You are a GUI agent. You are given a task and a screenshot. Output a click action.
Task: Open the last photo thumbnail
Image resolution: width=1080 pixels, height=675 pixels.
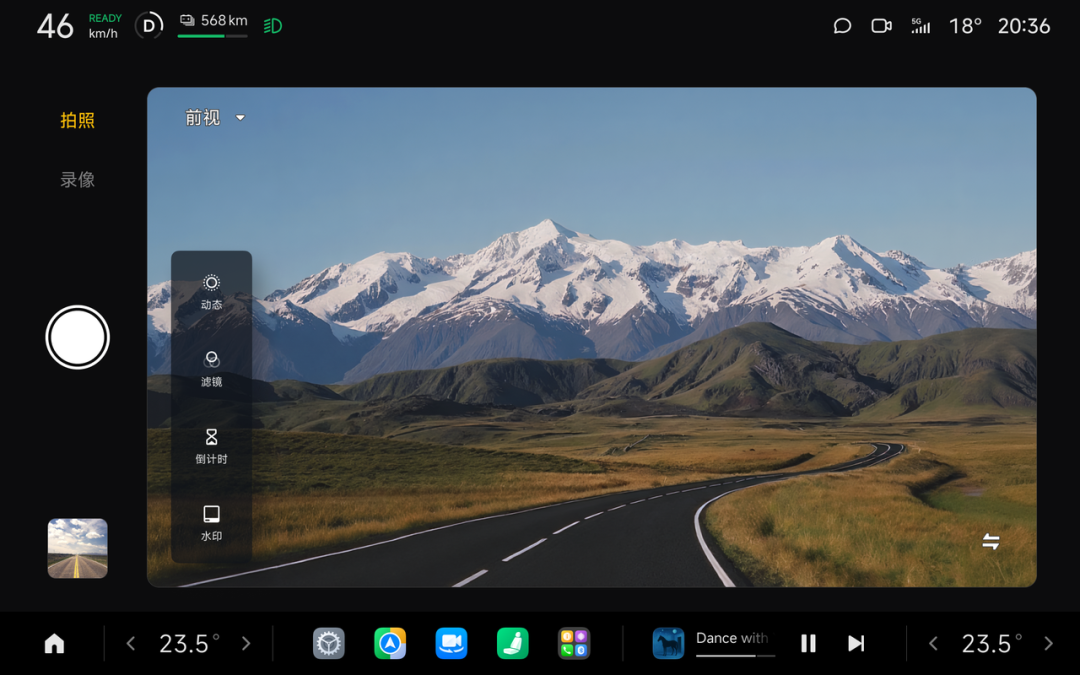(77, 548)
